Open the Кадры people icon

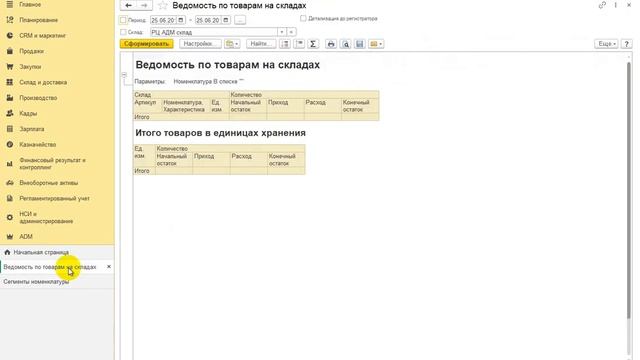10,113
